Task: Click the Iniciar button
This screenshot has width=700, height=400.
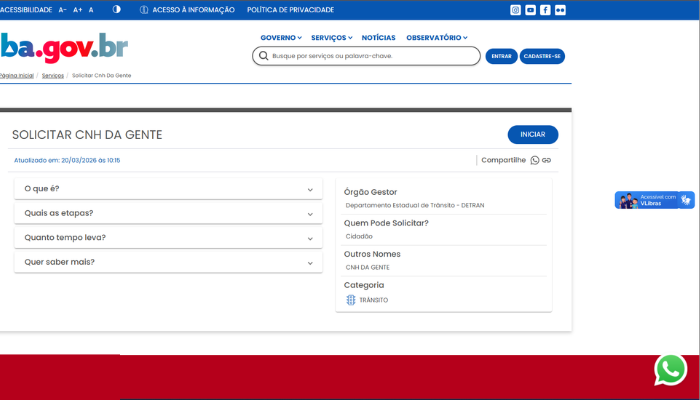Action: pyautogui.click(x=533, y=134)
